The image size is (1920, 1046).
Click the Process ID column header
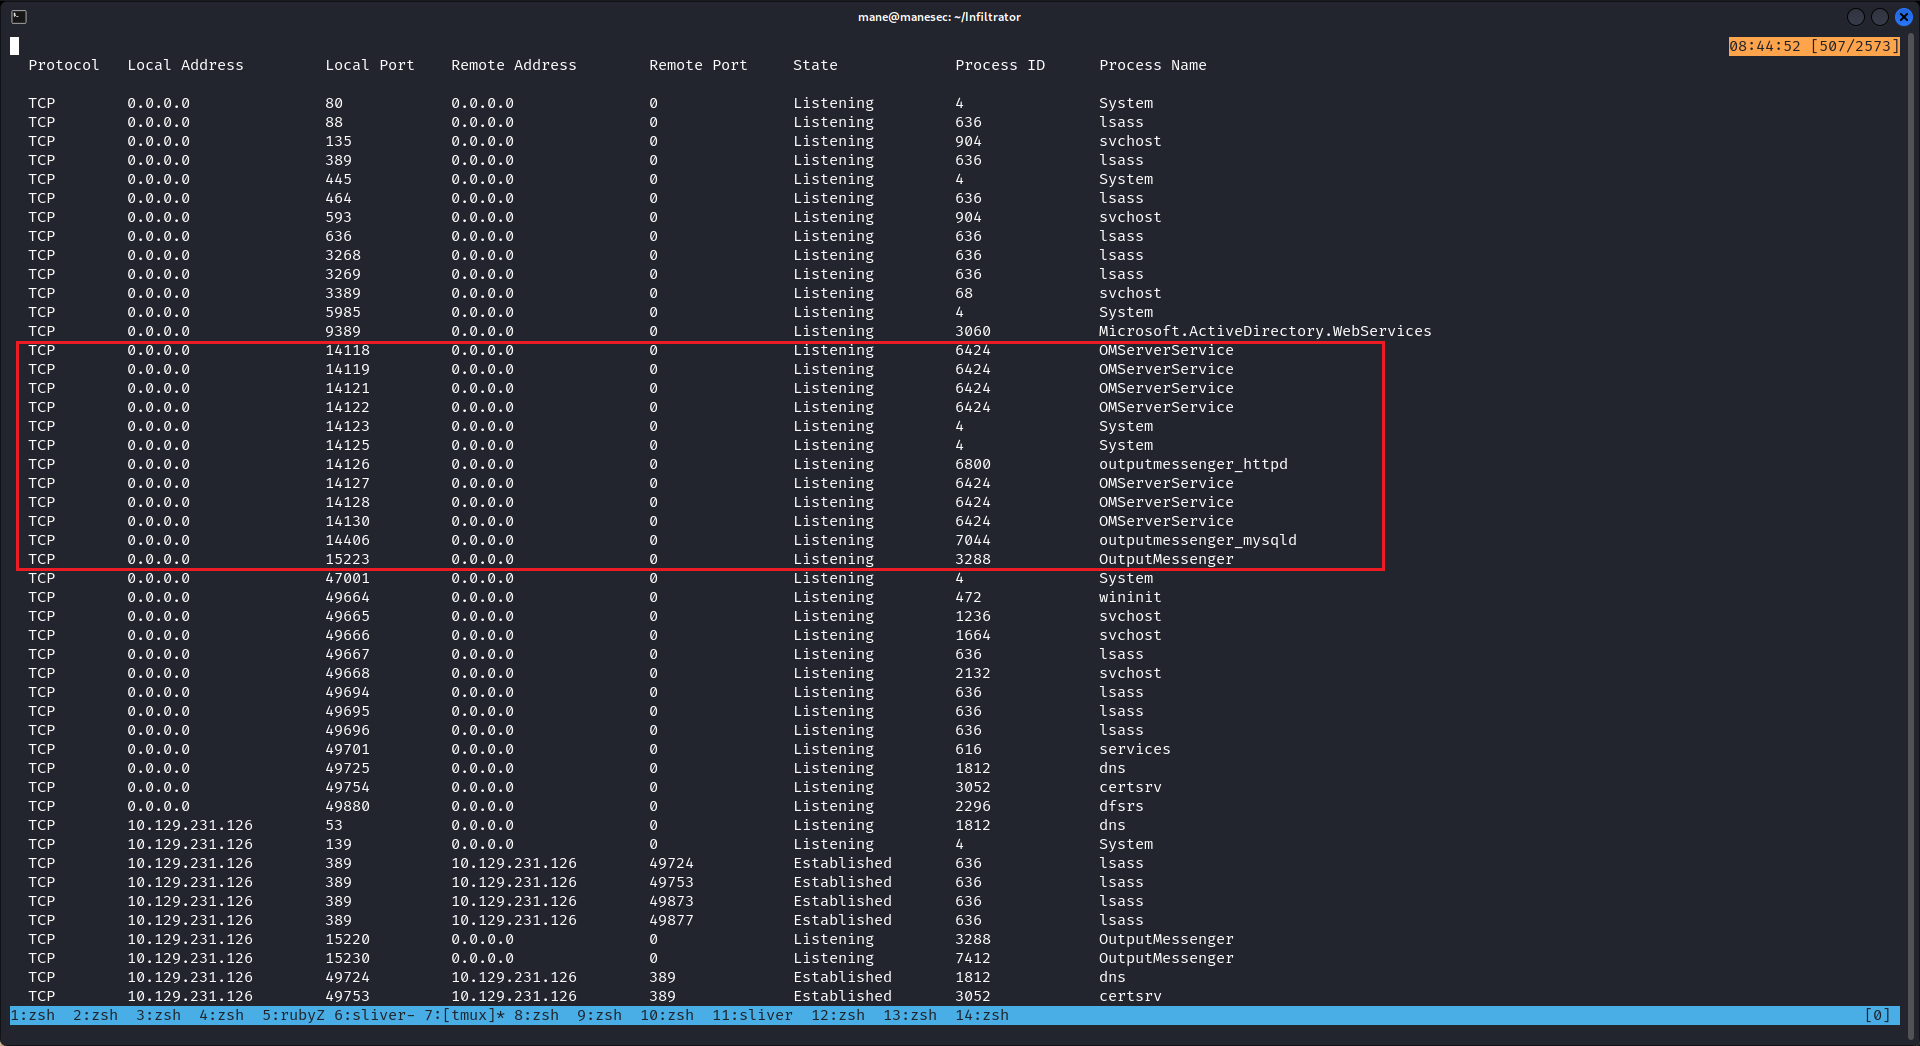pyautogui.click(x=1000, y=65)
